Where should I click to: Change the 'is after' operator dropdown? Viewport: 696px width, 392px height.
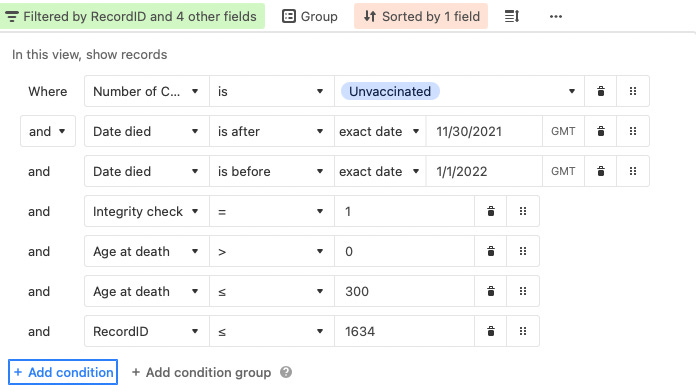coord(272,131)
